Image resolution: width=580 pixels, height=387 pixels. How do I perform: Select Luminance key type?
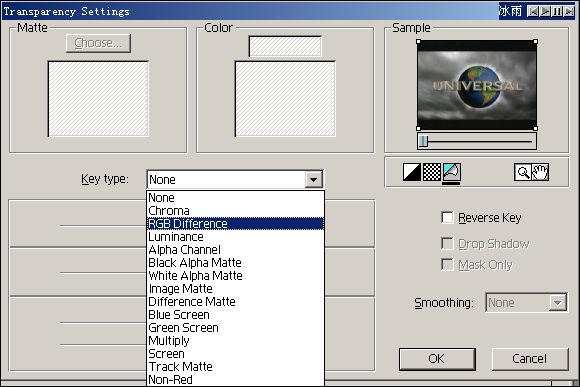click(x=235, y=237)
